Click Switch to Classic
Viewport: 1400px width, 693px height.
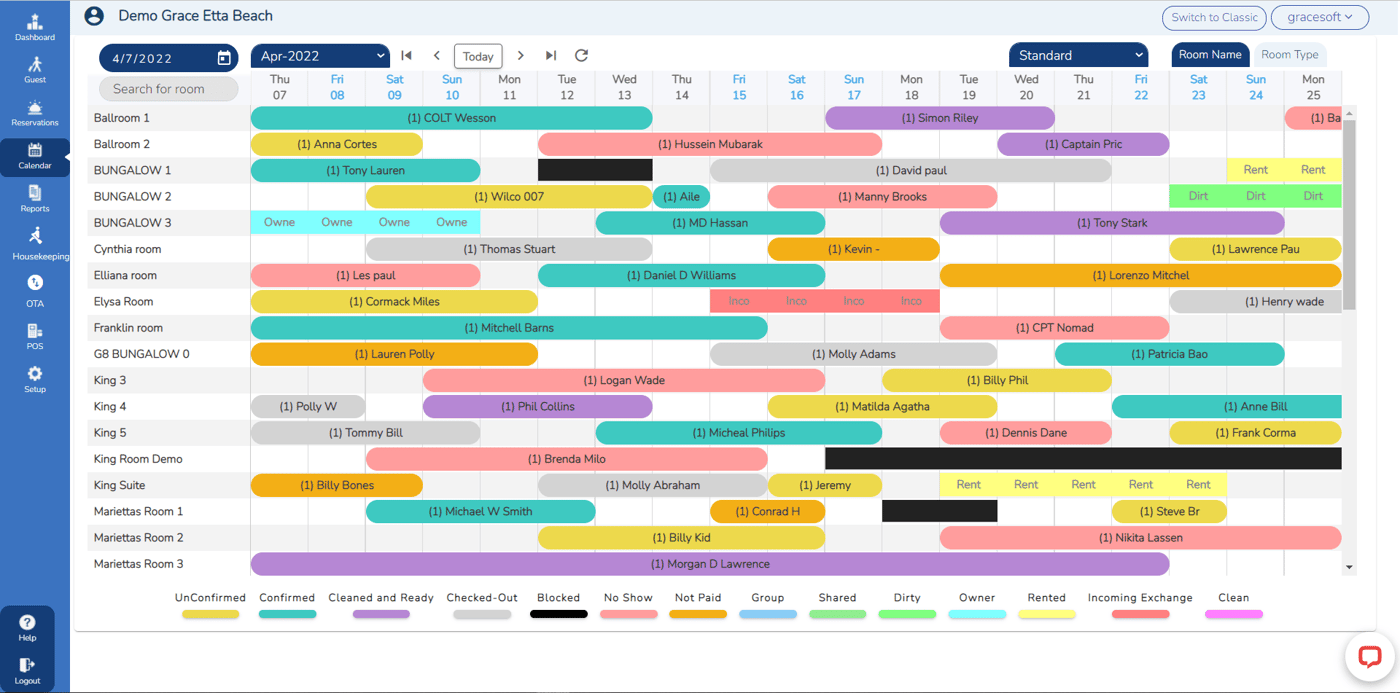1213,17
